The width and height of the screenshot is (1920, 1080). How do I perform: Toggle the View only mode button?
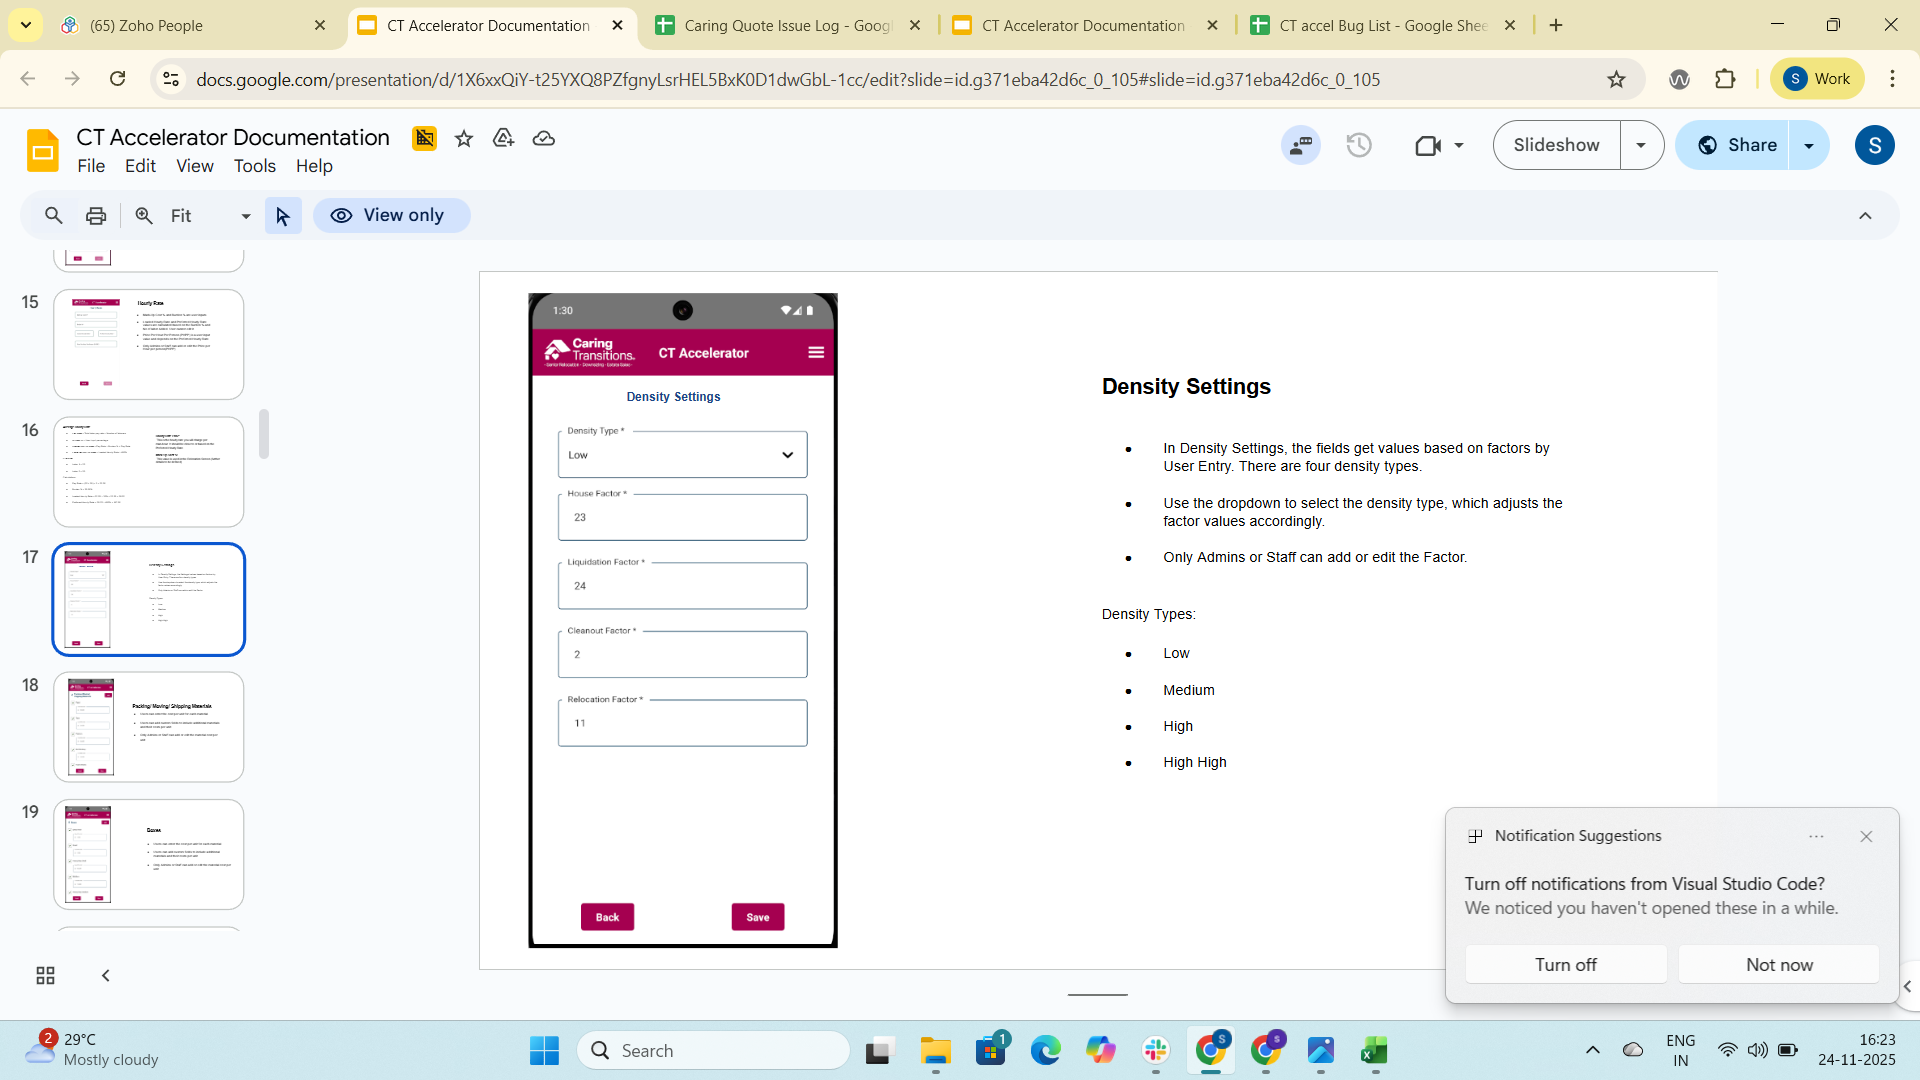pos(391,215)
